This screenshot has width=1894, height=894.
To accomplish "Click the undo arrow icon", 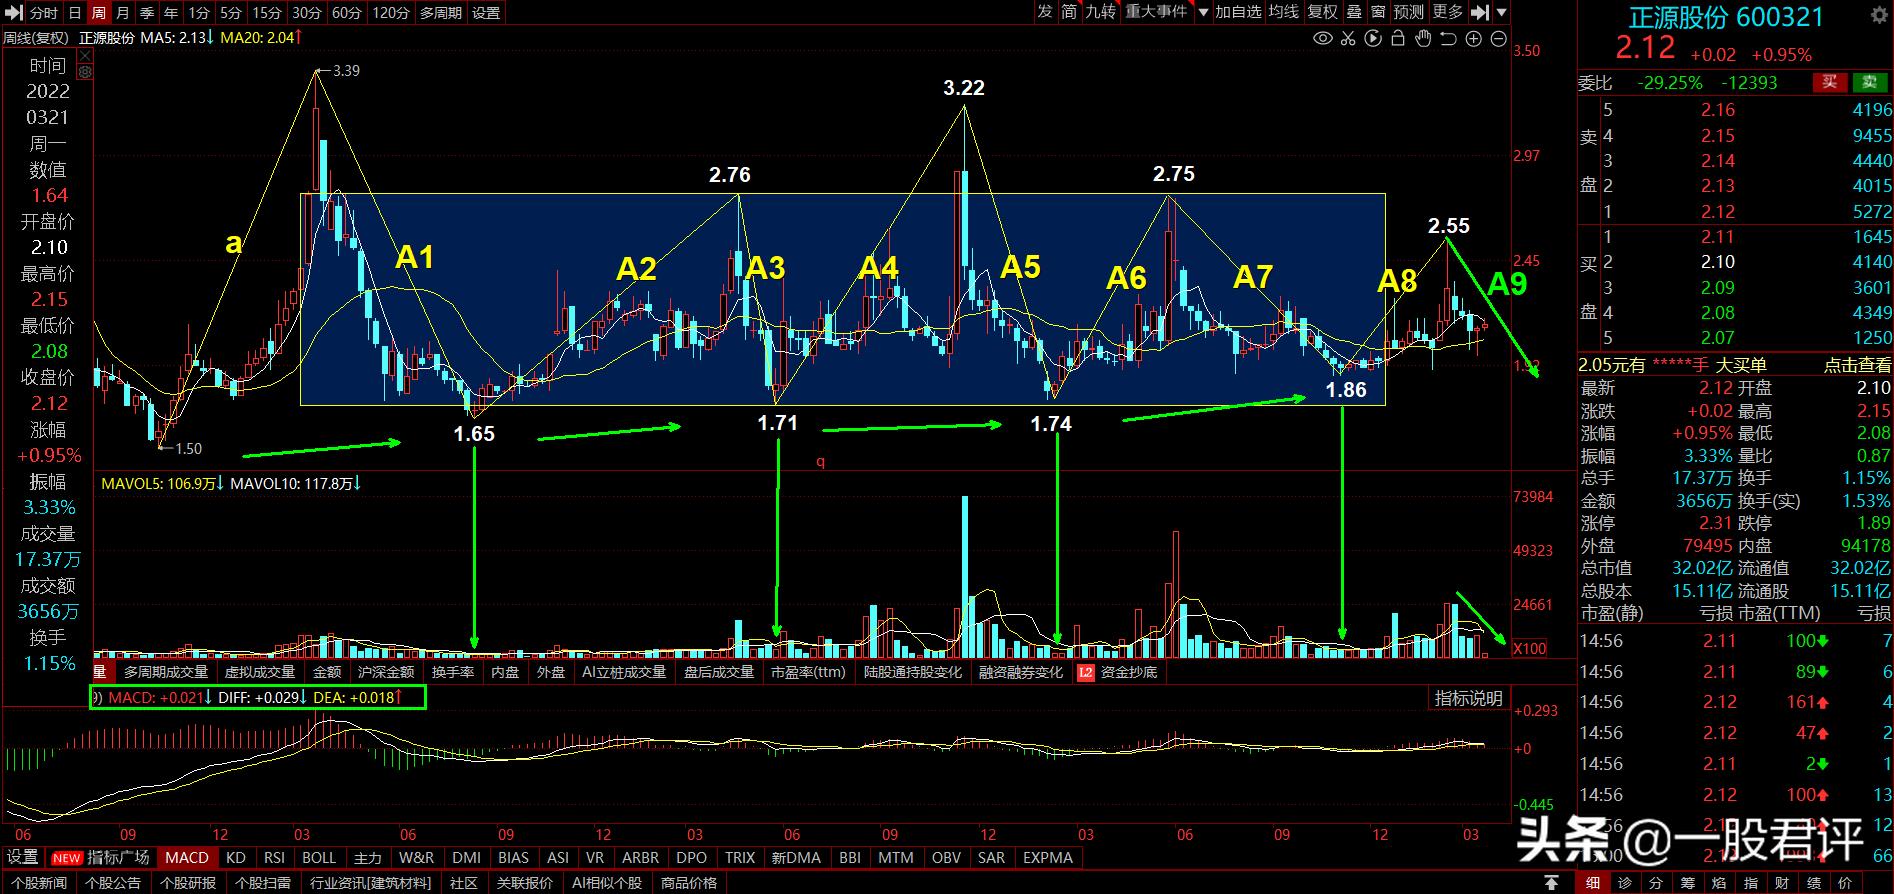I will [x=1448, y=39].
